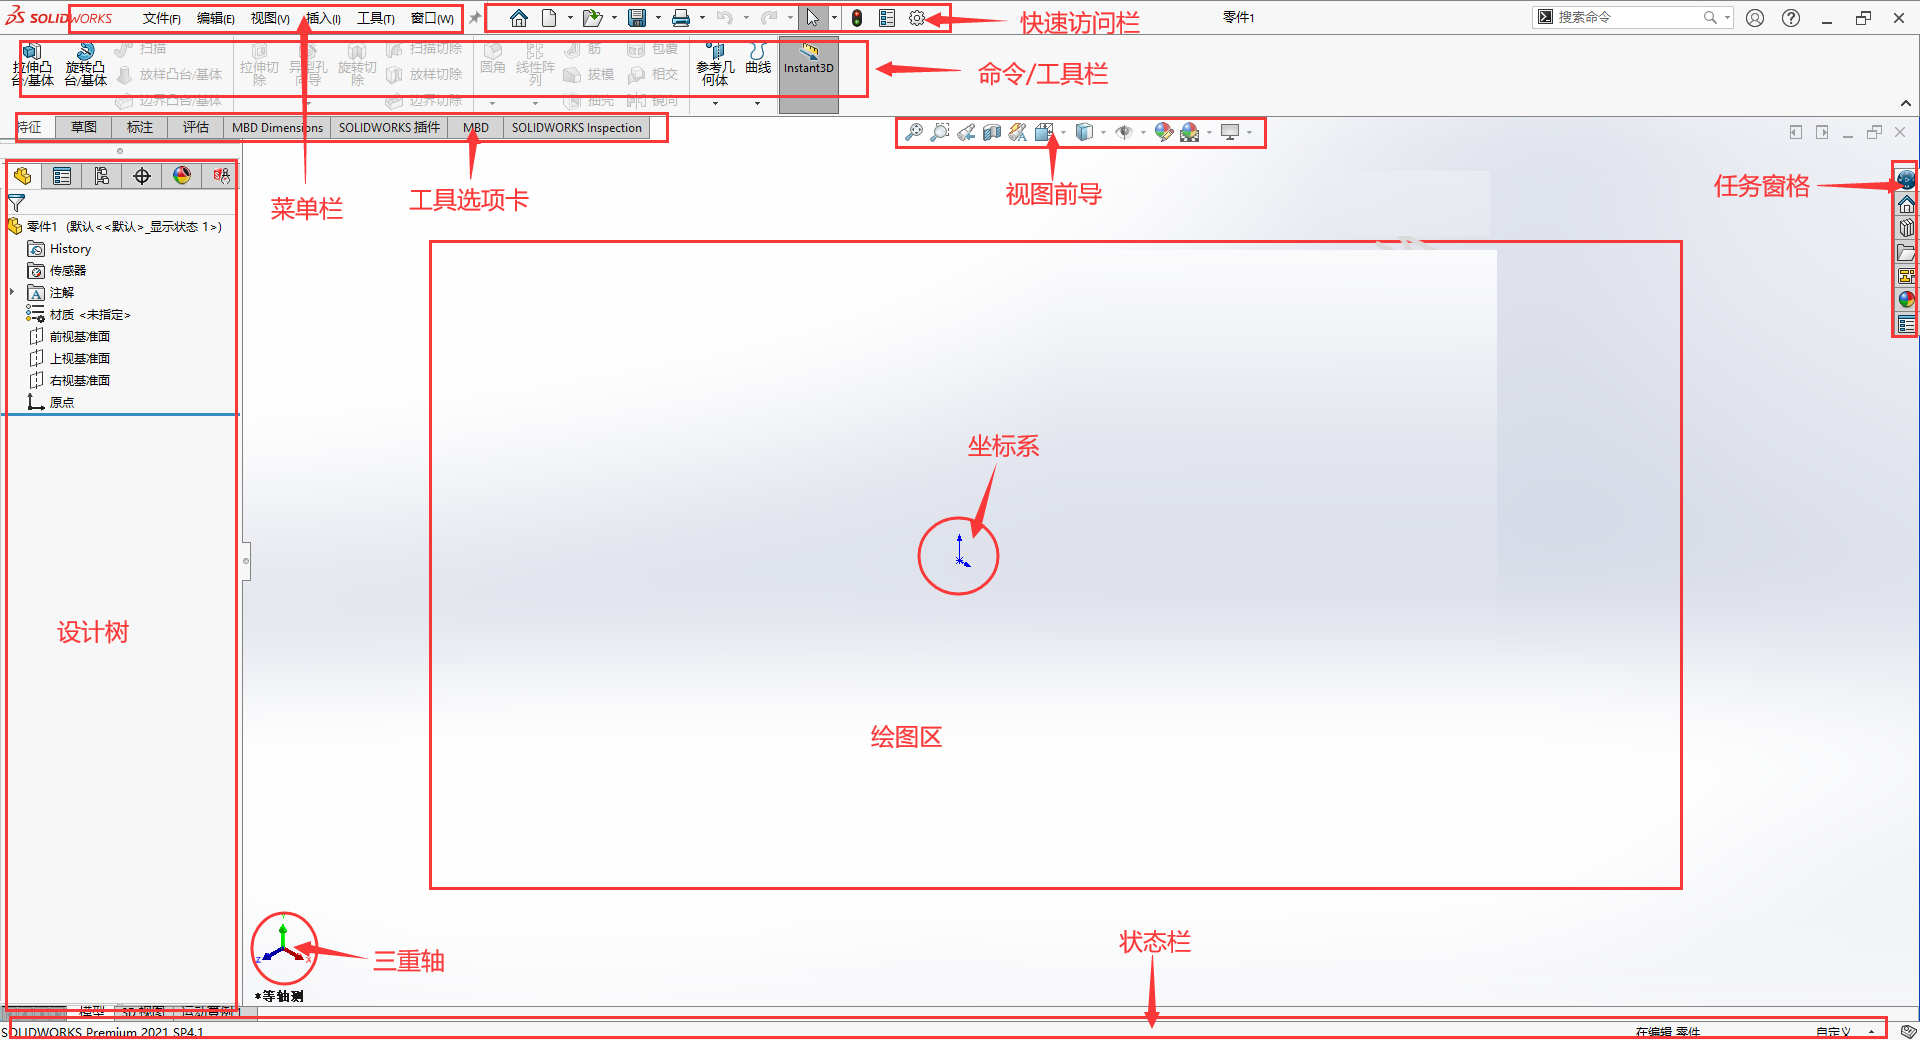The image size is (1920, 1040).
Task: Save the part using the Save icon
Action: tap(637, 18)
